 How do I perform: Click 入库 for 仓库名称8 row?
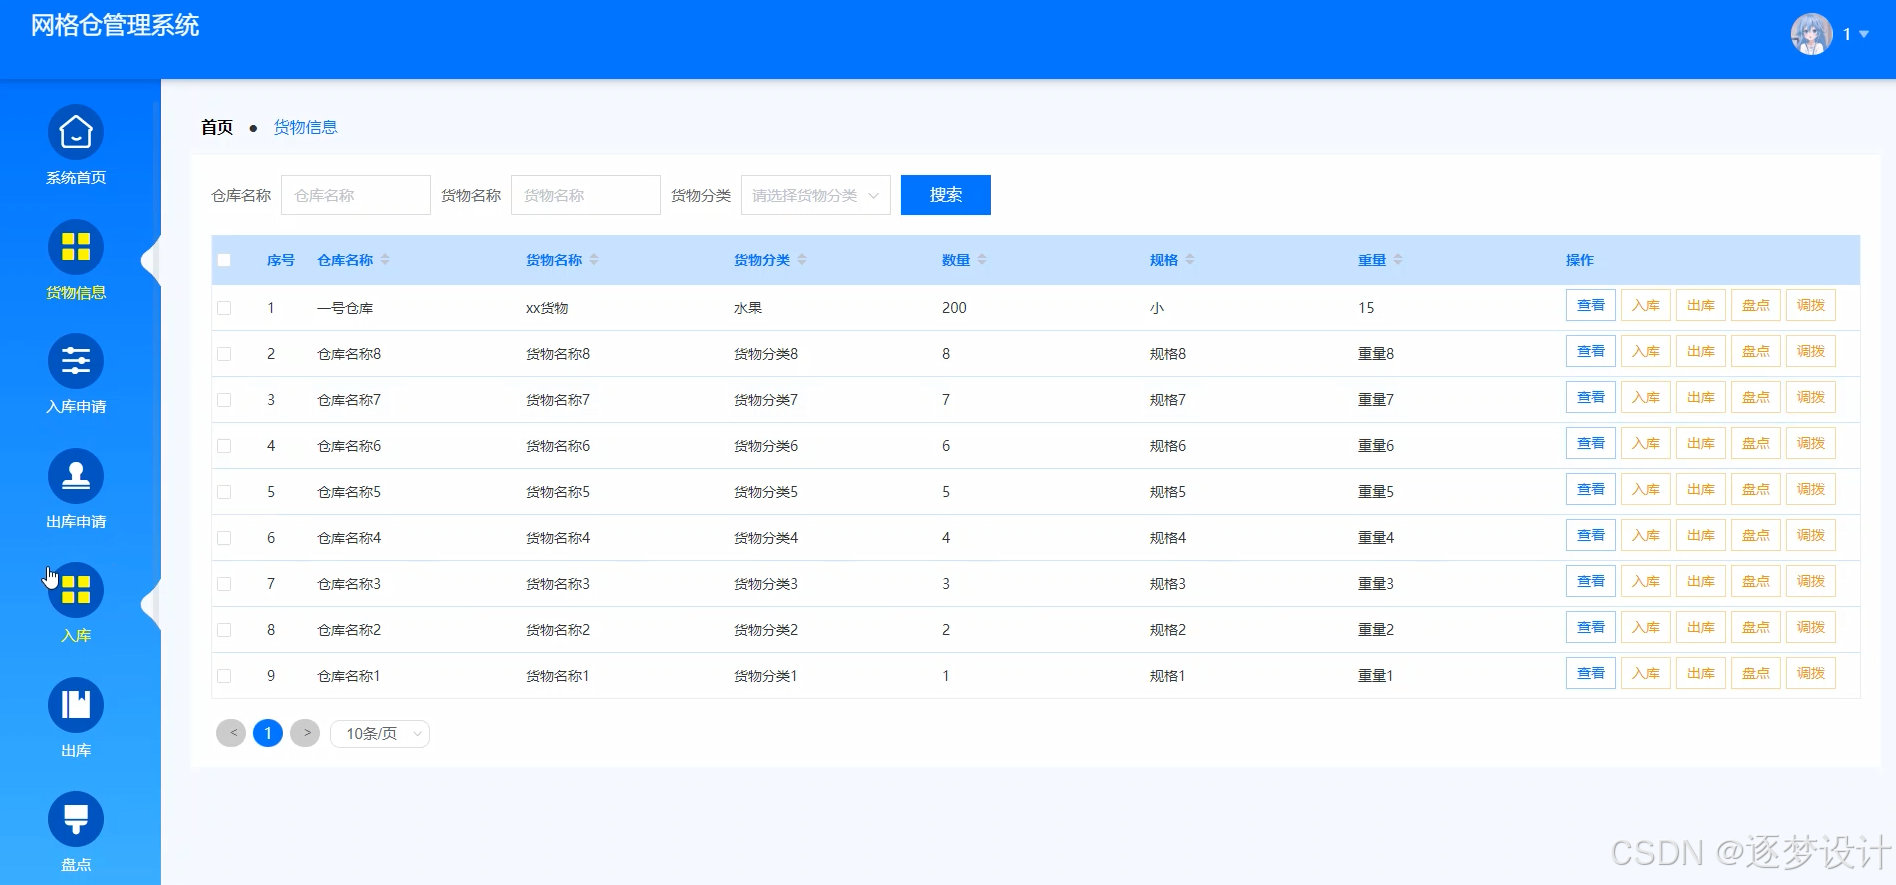(1646, 351)
